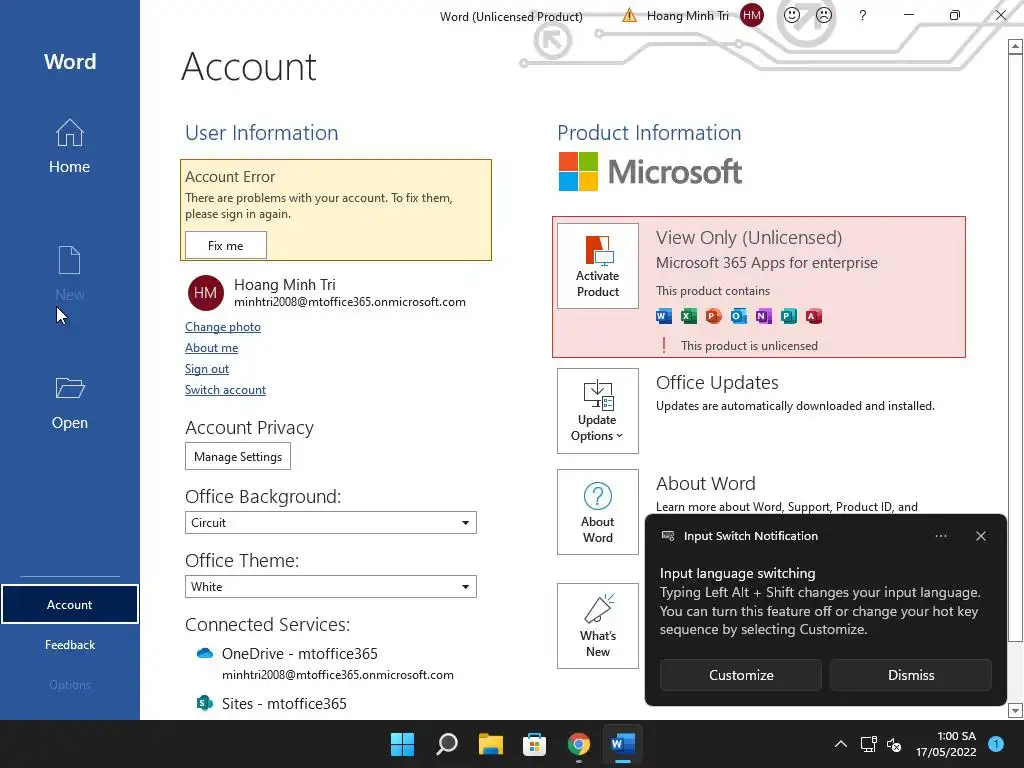Open File Explorer from taskbar
The image size is (1024, 768).
[490, 744]
